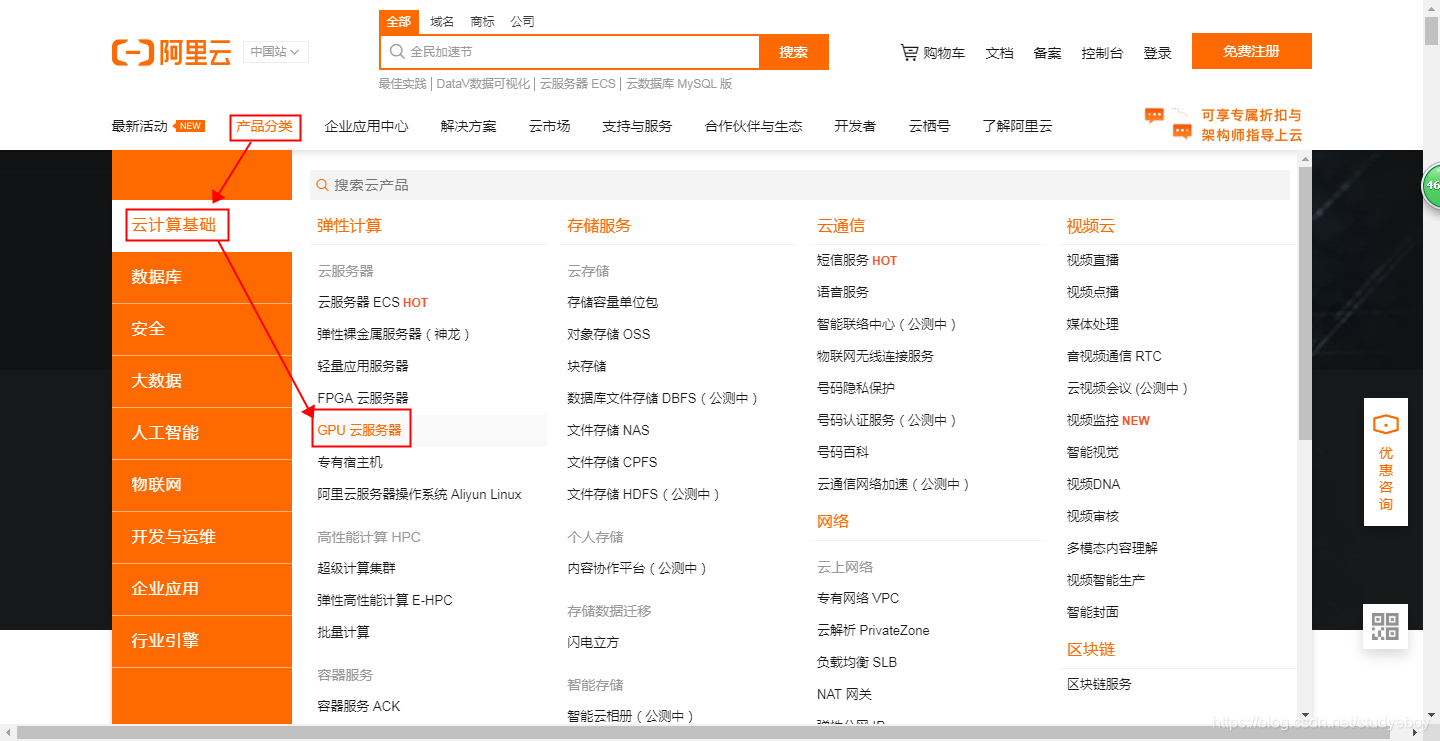The image size is (1440, 741).
Task: Click the 最佳实践 hot search link
Action: tap(402, 84)
